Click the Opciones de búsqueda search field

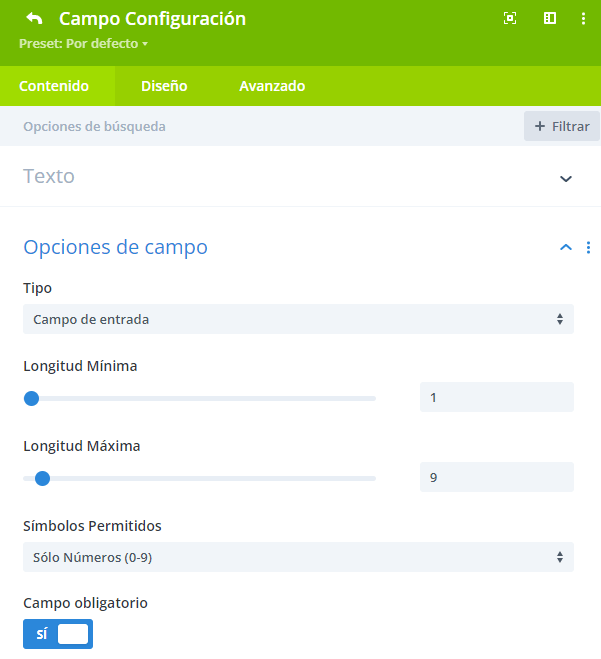[x=261, y=126]
